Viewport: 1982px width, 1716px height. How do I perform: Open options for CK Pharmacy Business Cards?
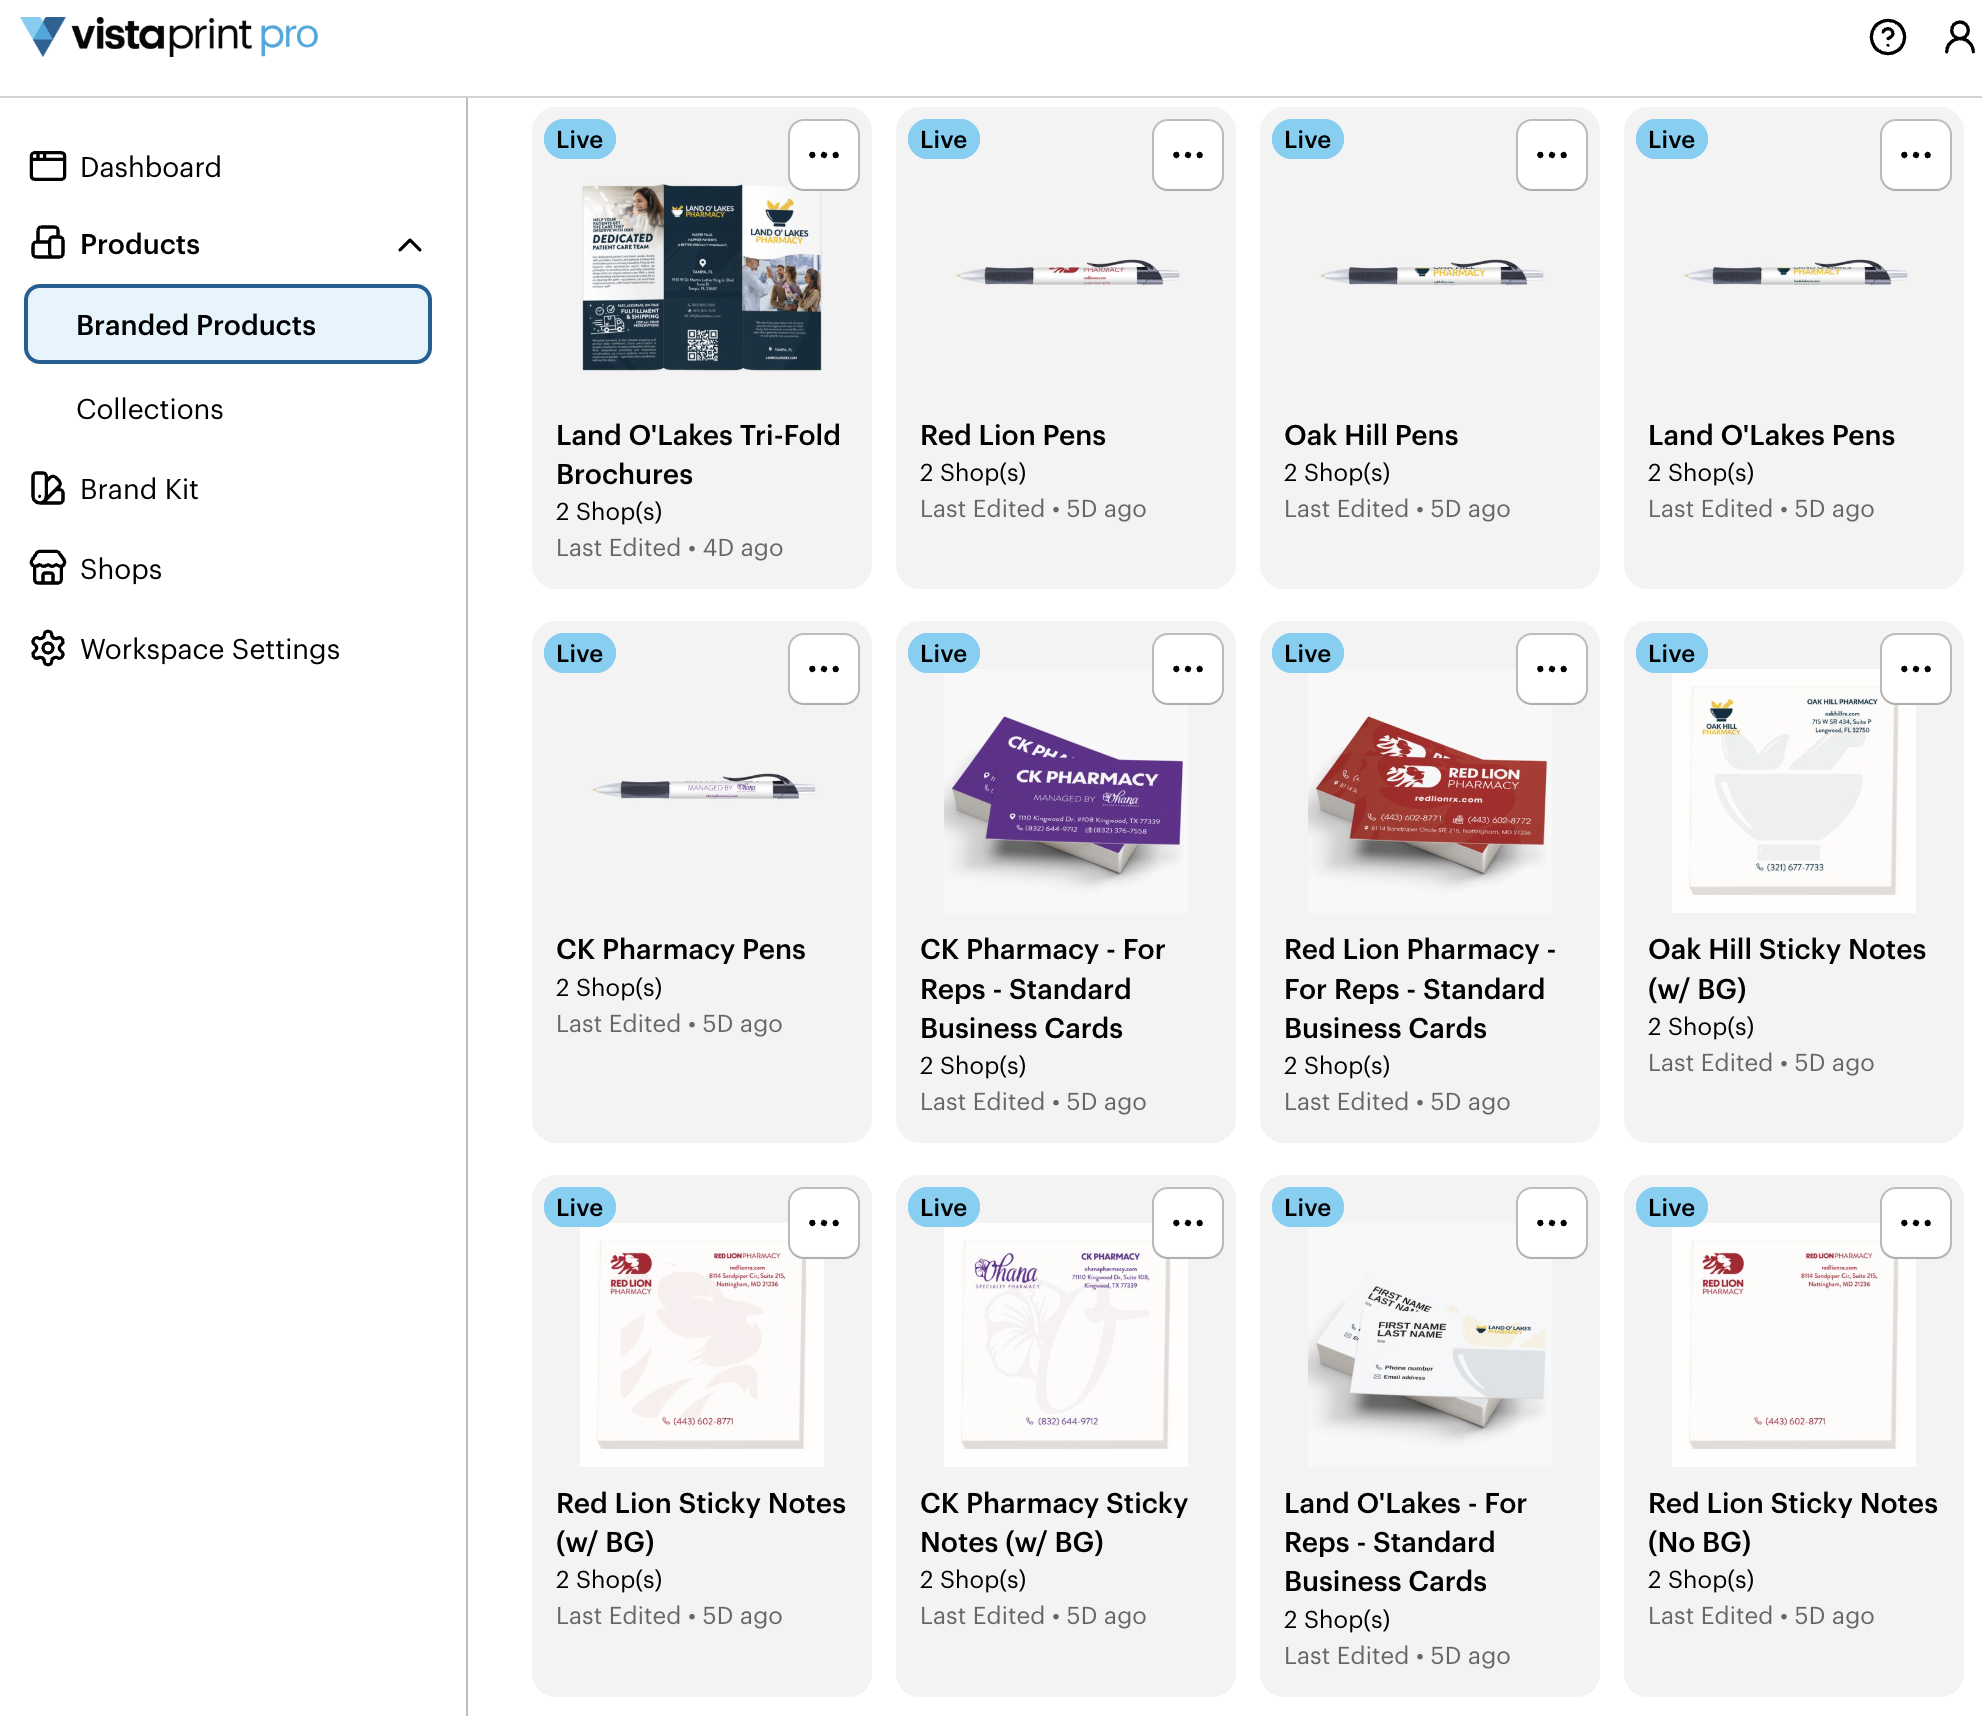pyautogui.click(x=1188, y=669)
